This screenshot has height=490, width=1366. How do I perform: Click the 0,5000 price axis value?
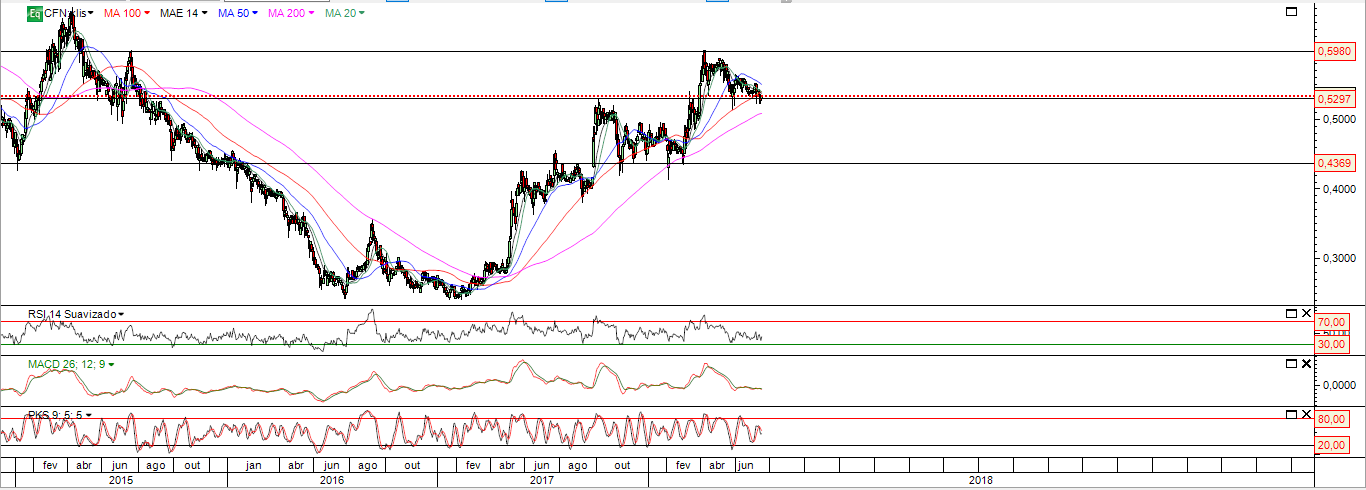coord(1338,119)
